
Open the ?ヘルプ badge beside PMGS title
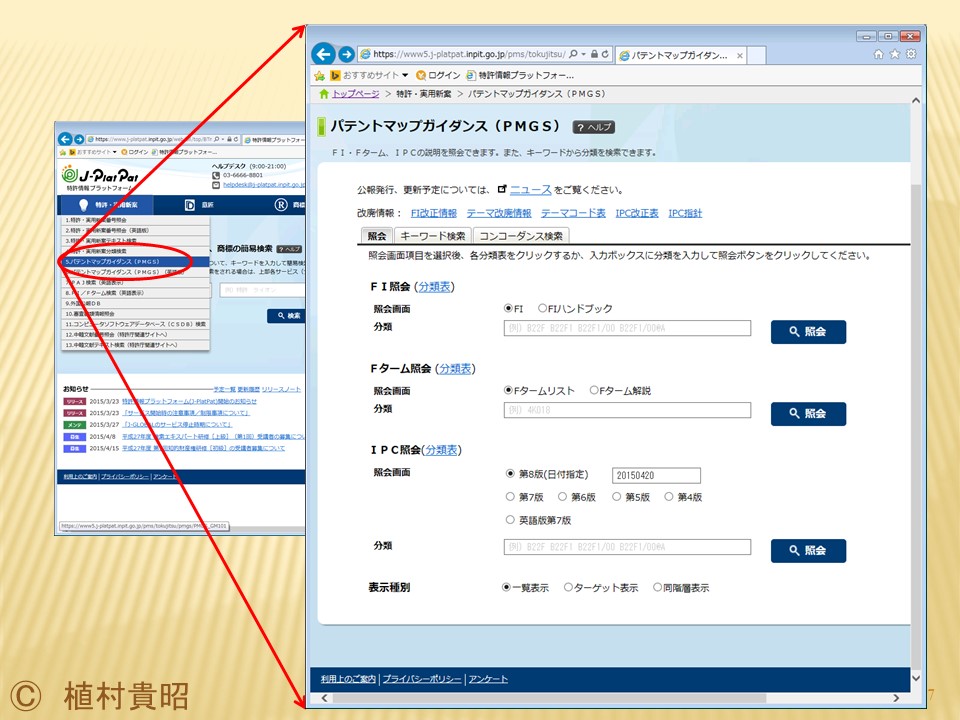tap(594, 127)
